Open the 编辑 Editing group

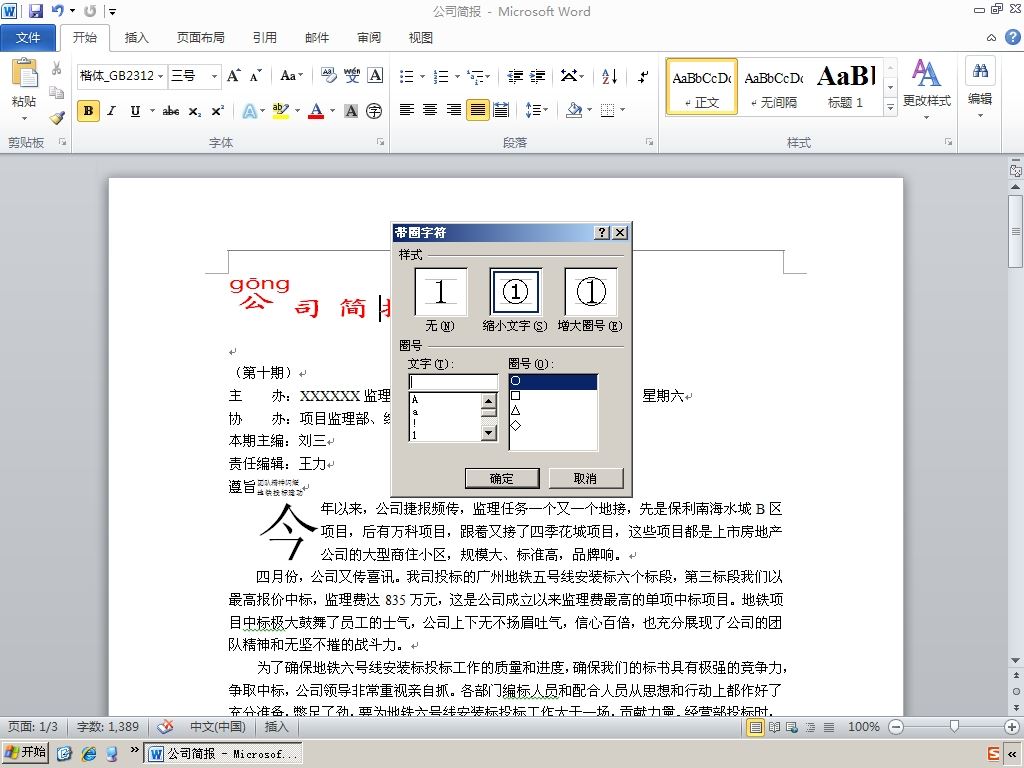[x=980, y=88]
